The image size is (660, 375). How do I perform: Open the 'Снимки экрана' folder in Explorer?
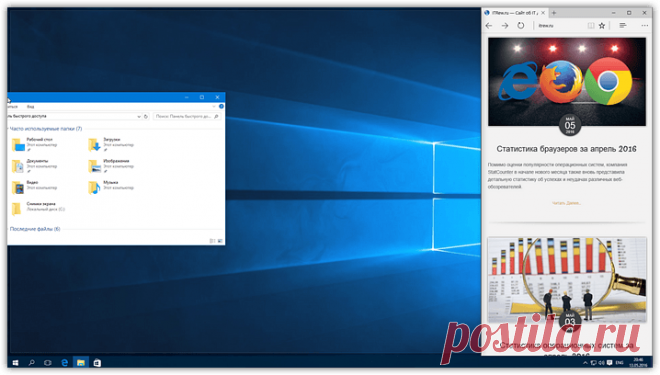click(x=38, y=208)
